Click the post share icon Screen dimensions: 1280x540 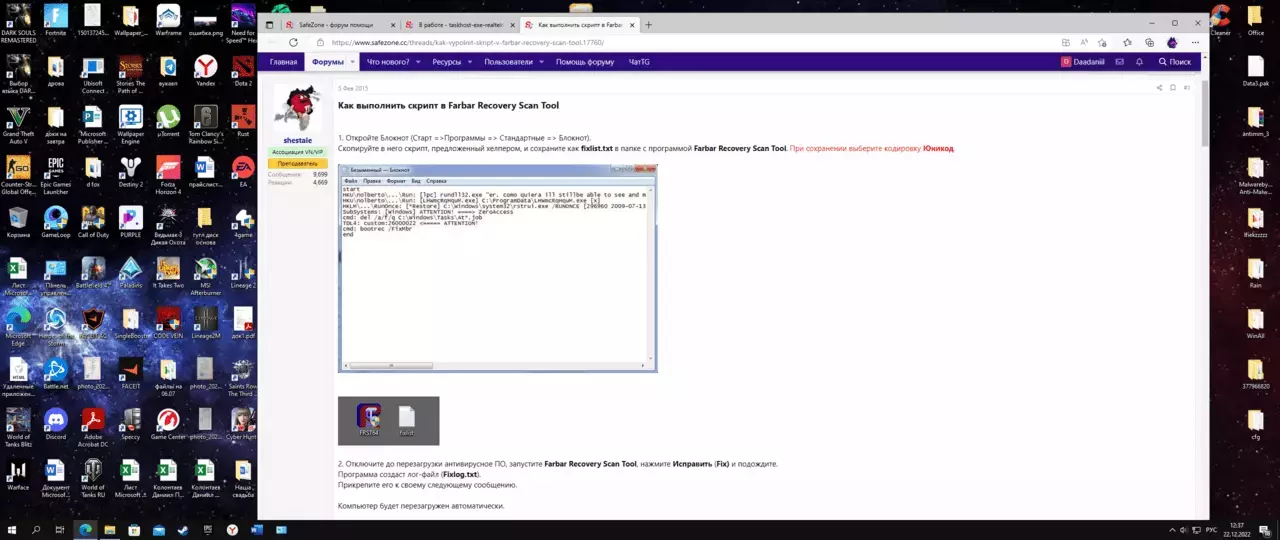pyautogui.click(x=1159, y=88)
